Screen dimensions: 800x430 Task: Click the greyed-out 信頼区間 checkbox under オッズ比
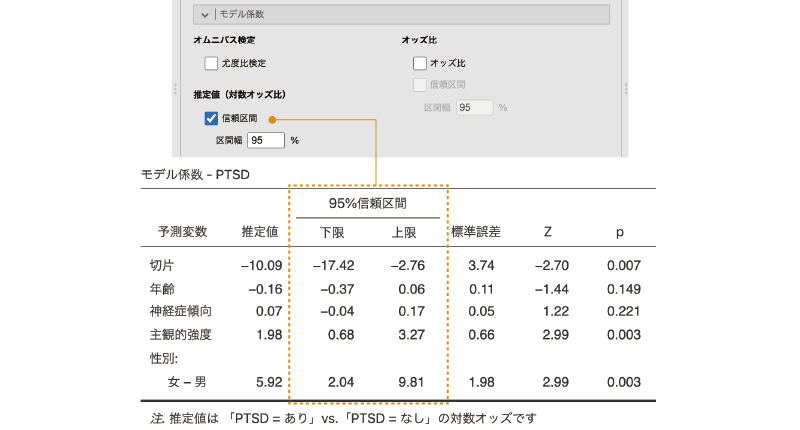pos(420,85)
